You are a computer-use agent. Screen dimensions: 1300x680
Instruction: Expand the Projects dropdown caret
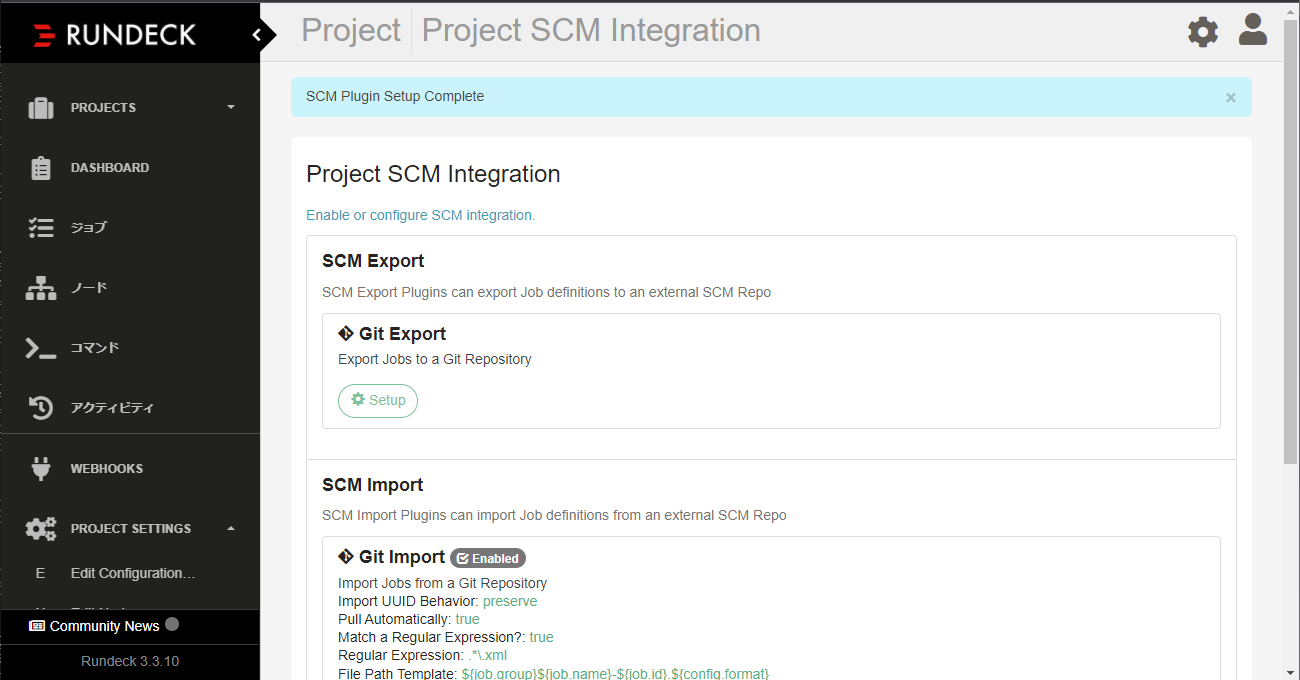(231, 107)
